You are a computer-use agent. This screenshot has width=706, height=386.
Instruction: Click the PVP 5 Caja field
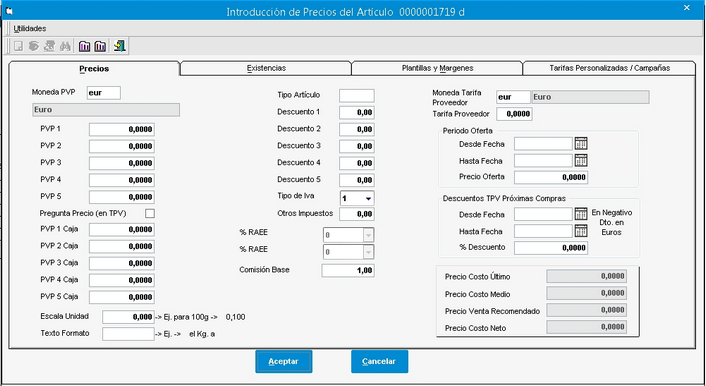point(122,297)
